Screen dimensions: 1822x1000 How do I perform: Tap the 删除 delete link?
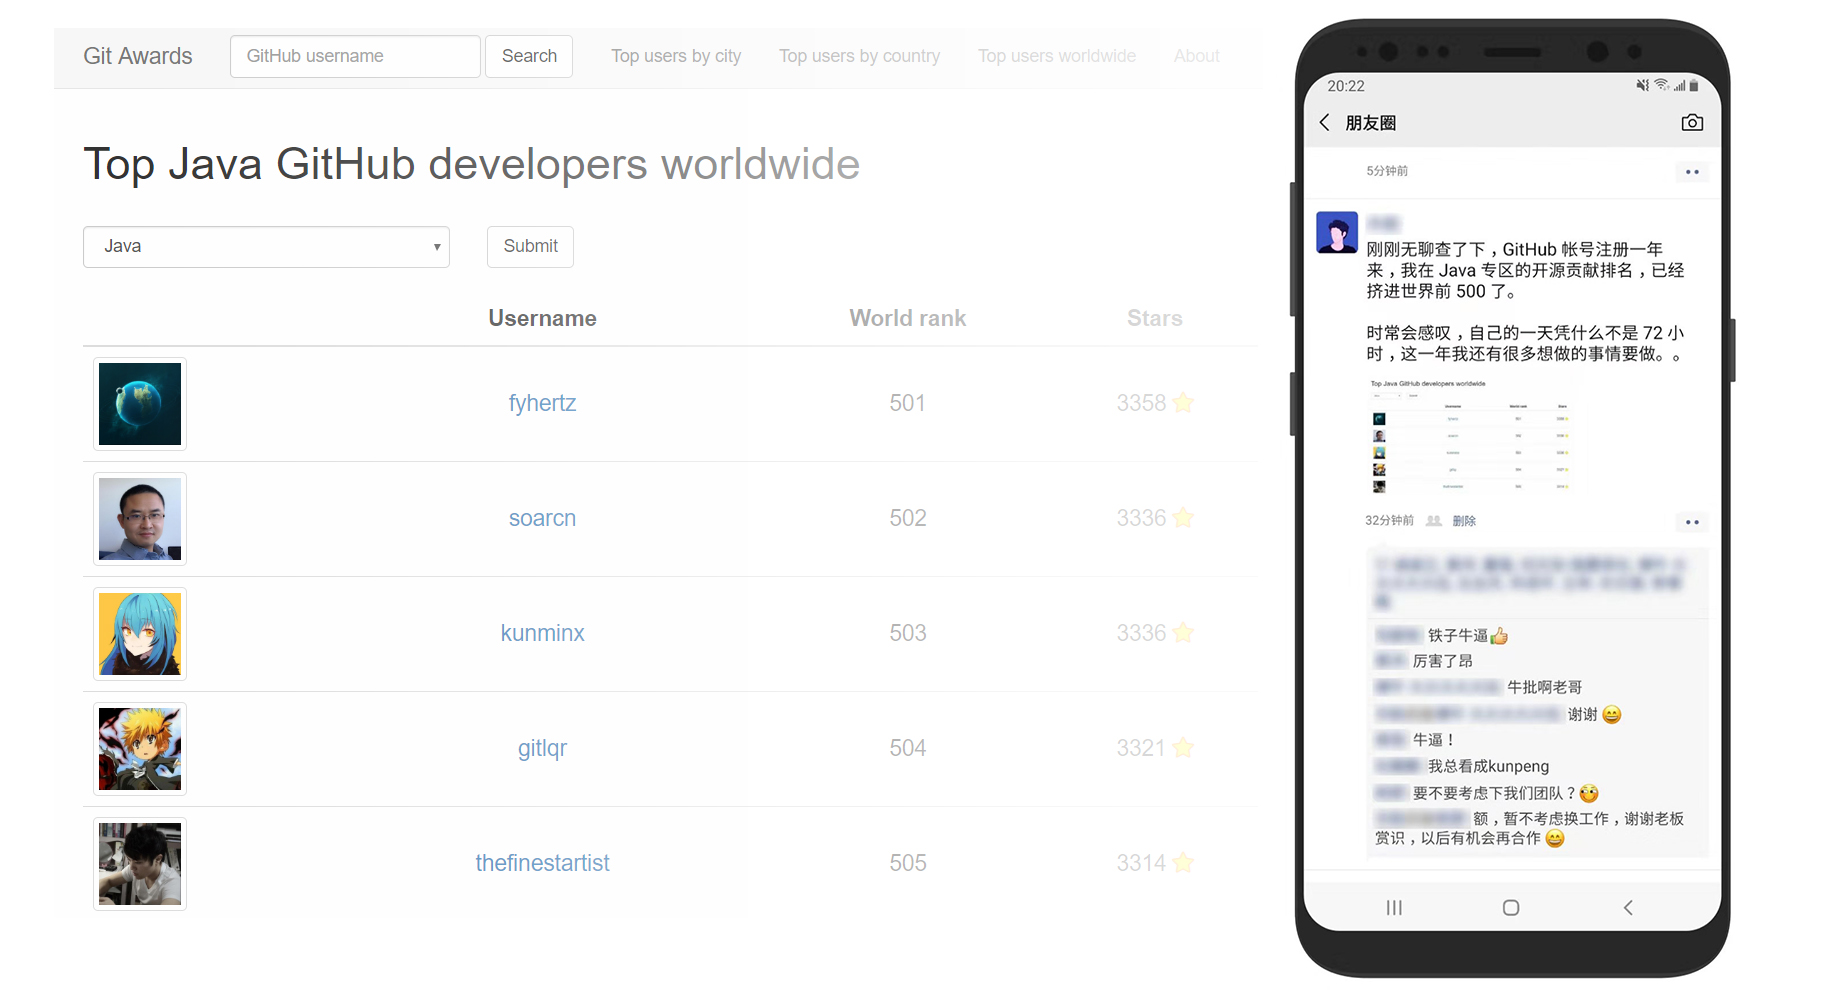(x=1464, y=521)
